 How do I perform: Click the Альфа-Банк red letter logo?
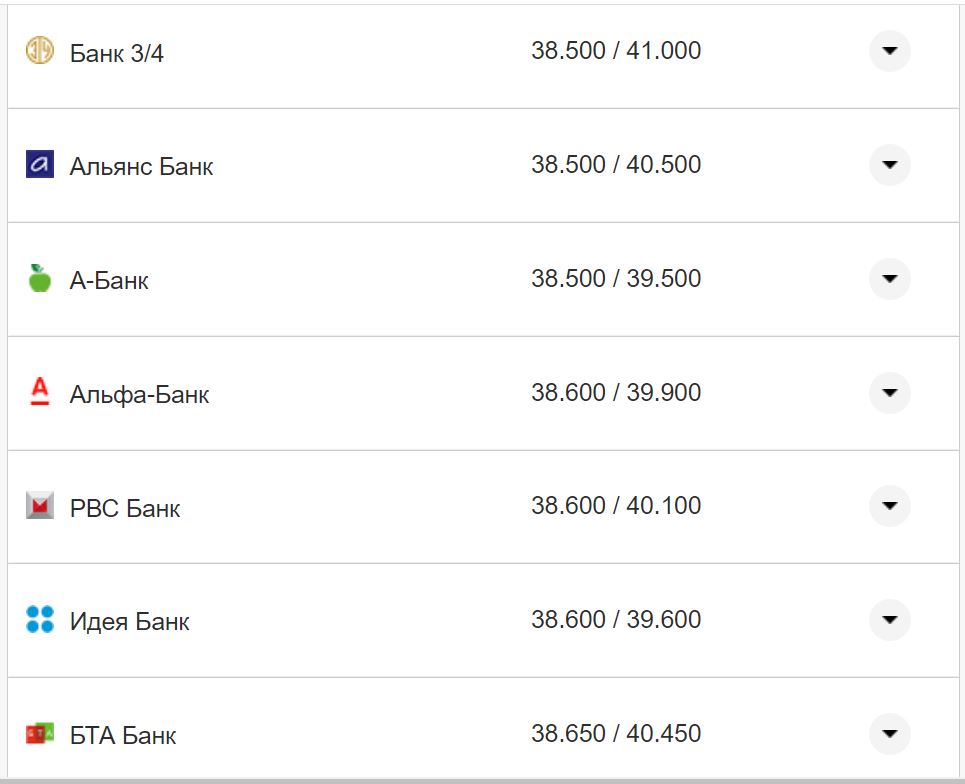click(x=39, y=392)
